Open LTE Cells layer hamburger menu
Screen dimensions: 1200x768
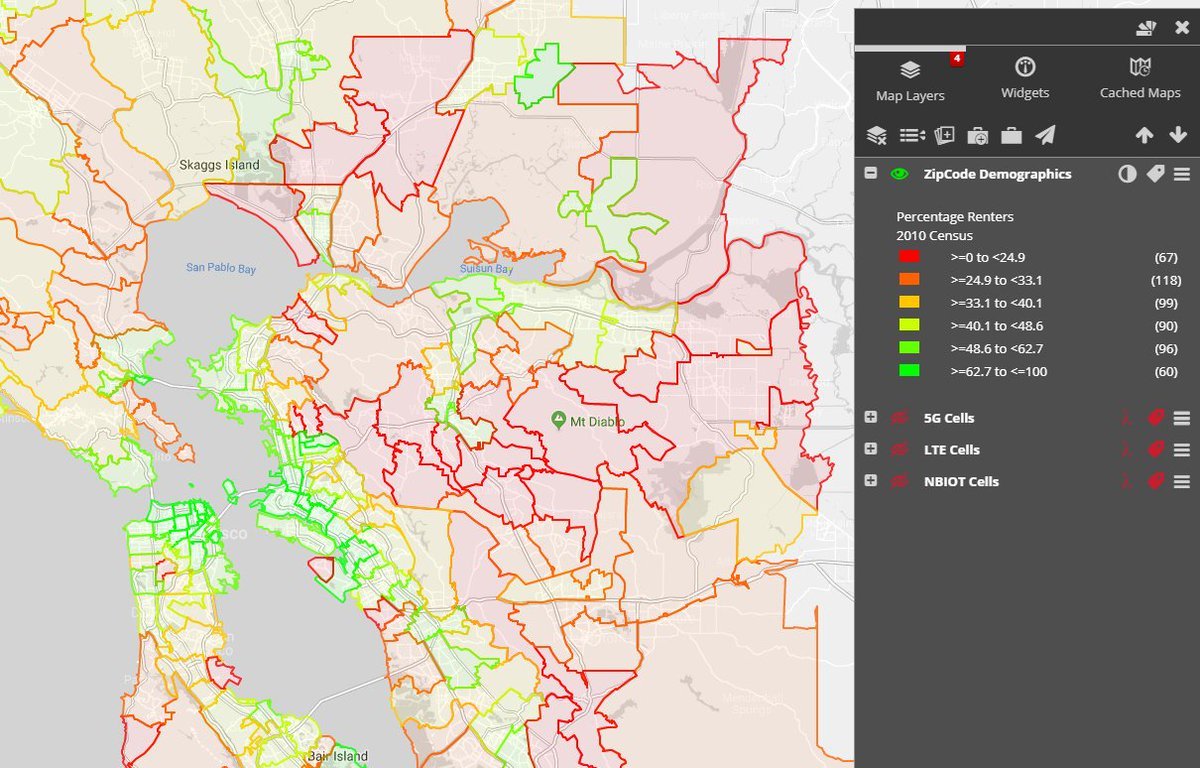[x=1182, y=450]
